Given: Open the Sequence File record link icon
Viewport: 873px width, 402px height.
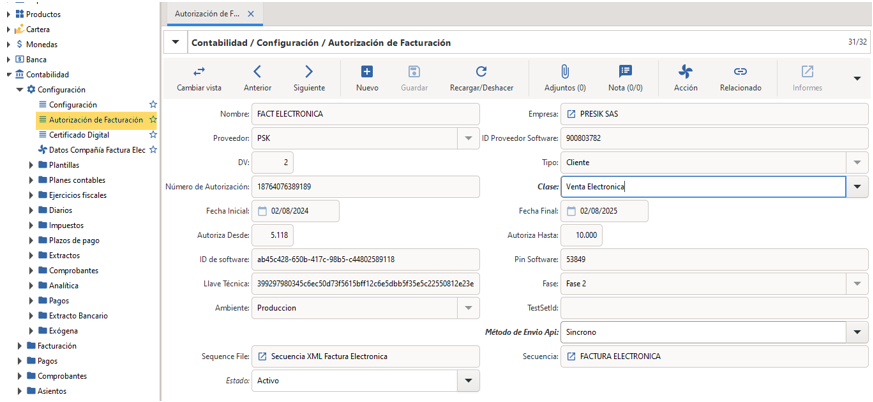Looking at the screenshot, I should pyautogui.click(x=262, y=356).
